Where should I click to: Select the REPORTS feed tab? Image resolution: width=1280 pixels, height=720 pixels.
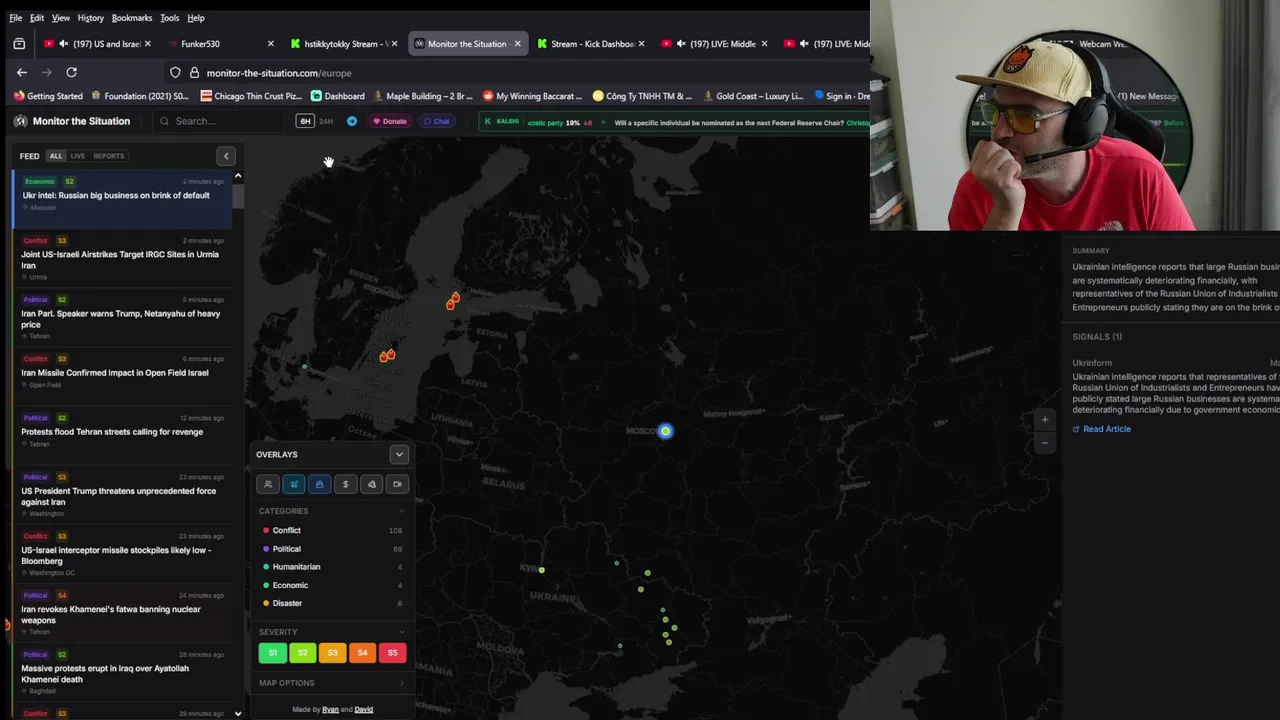click(x=109, y=156)
